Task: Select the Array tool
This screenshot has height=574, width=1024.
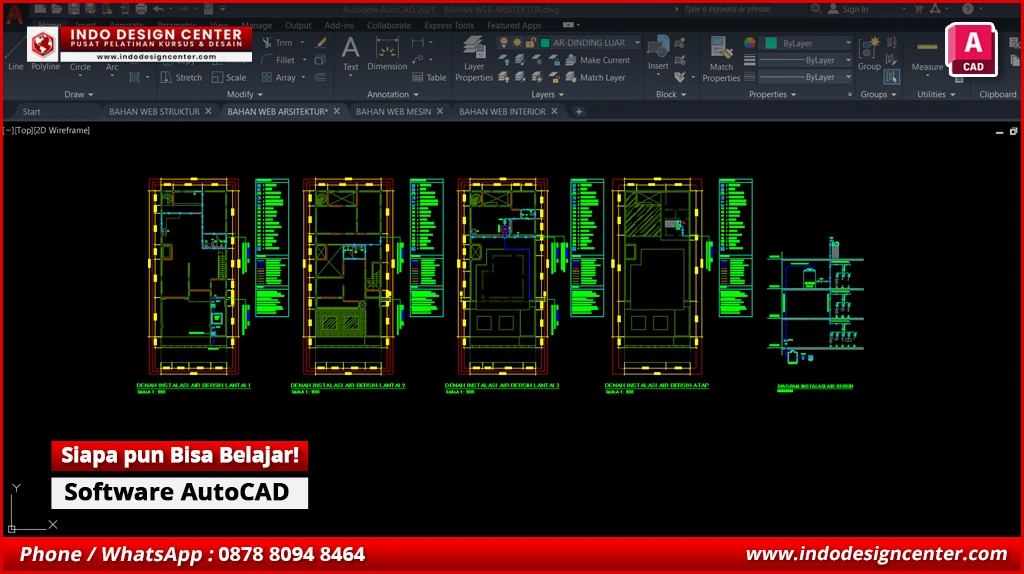Action: pyautogui.click(x=279, y=77)
